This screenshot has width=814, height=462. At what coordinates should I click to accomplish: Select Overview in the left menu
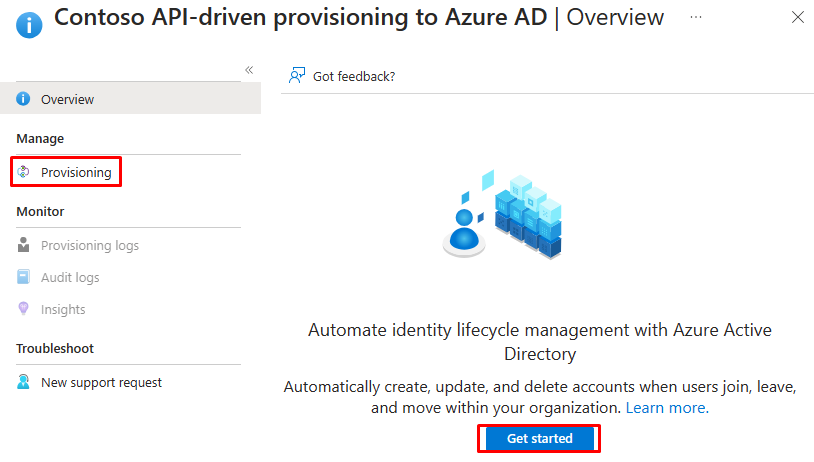point(130,99)
